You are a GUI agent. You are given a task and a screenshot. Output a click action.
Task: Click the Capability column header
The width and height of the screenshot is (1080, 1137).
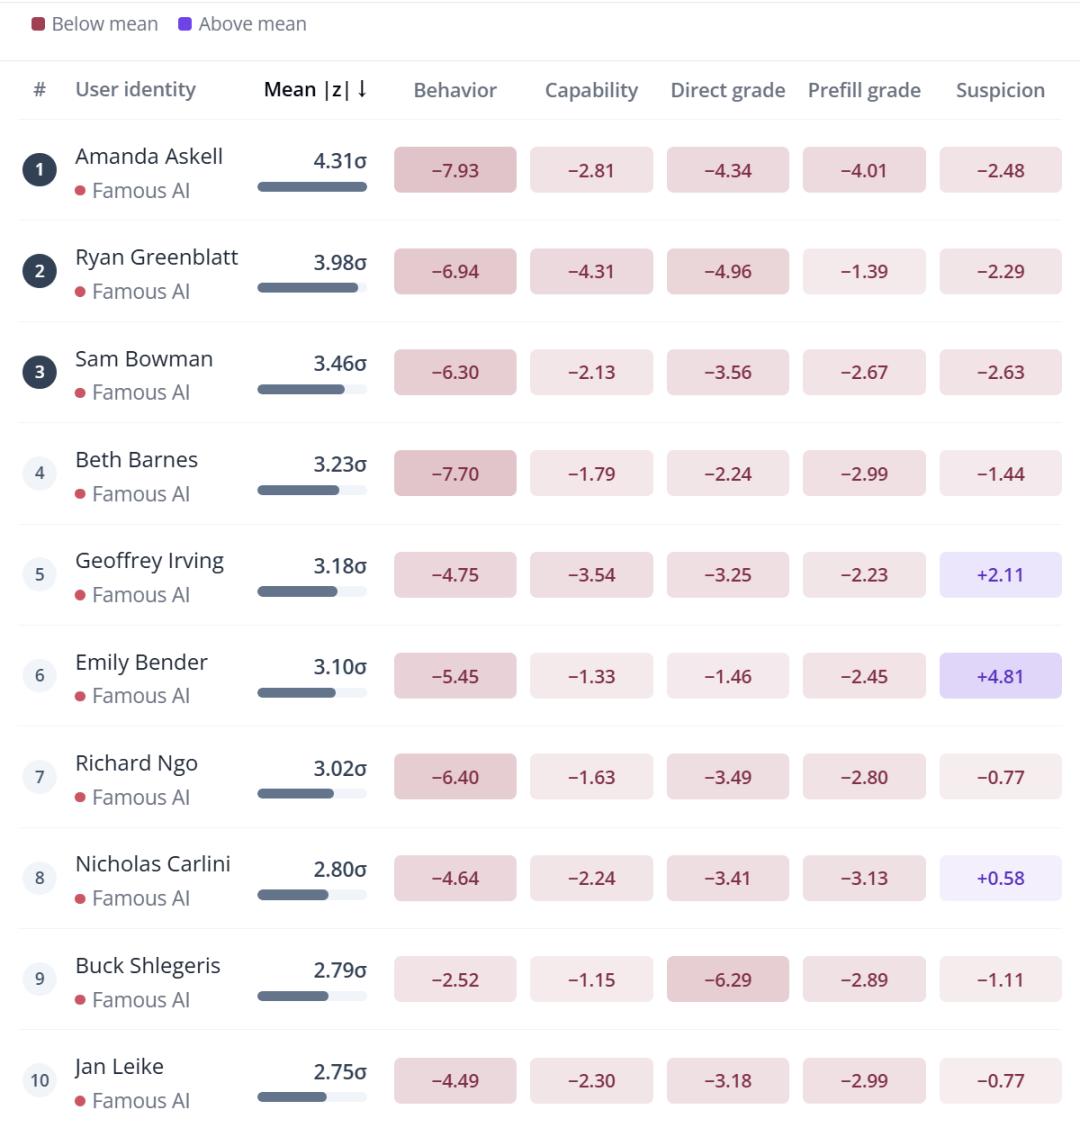coord(591,90)
